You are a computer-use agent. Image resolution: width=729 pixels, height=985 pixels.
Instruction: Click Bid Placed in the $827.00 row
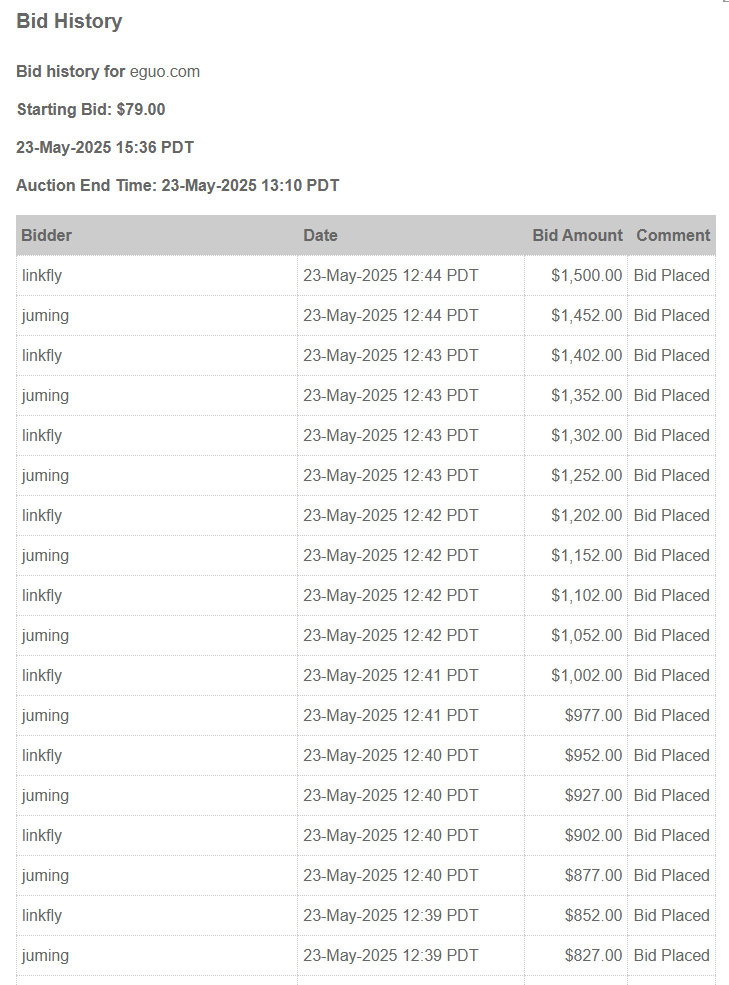click(671, 956)
